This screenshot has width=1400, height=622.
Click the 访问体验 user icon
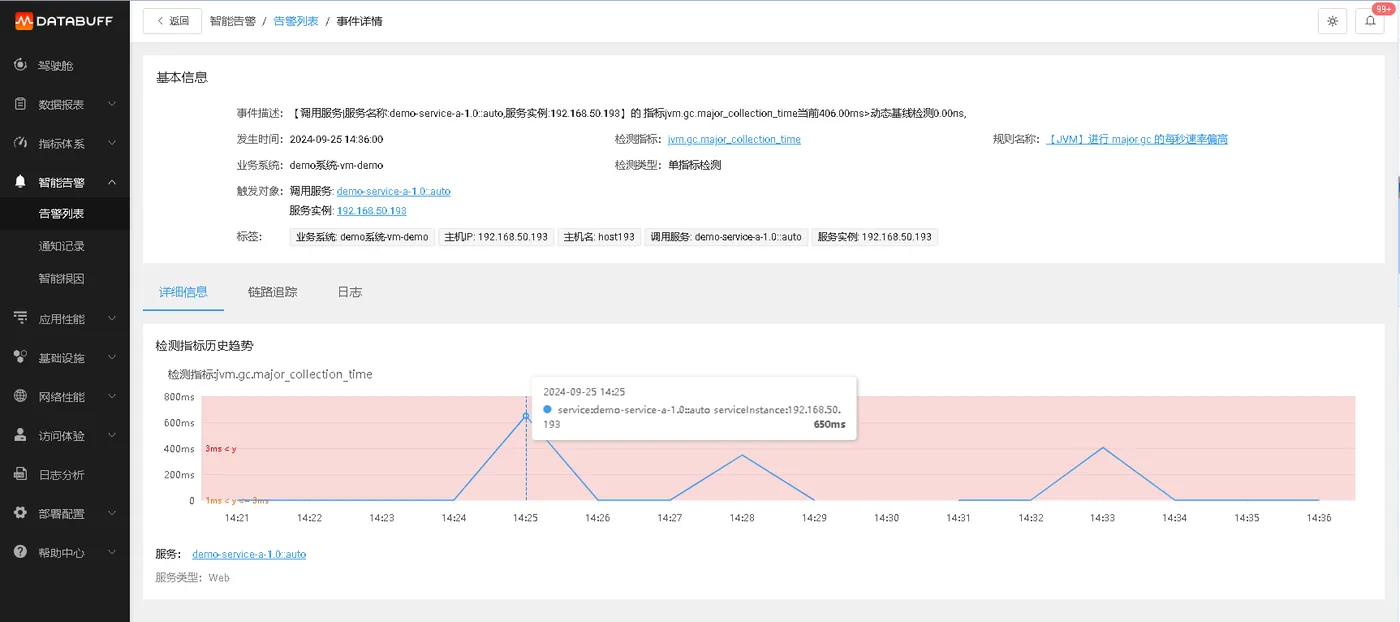pos(20,436)
